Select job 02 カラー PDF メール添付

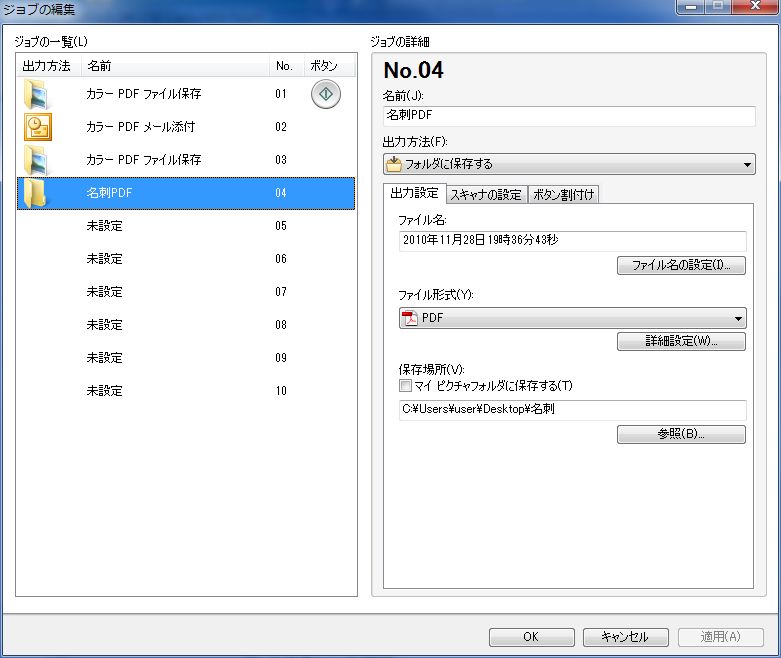click(x=186, y=127)
